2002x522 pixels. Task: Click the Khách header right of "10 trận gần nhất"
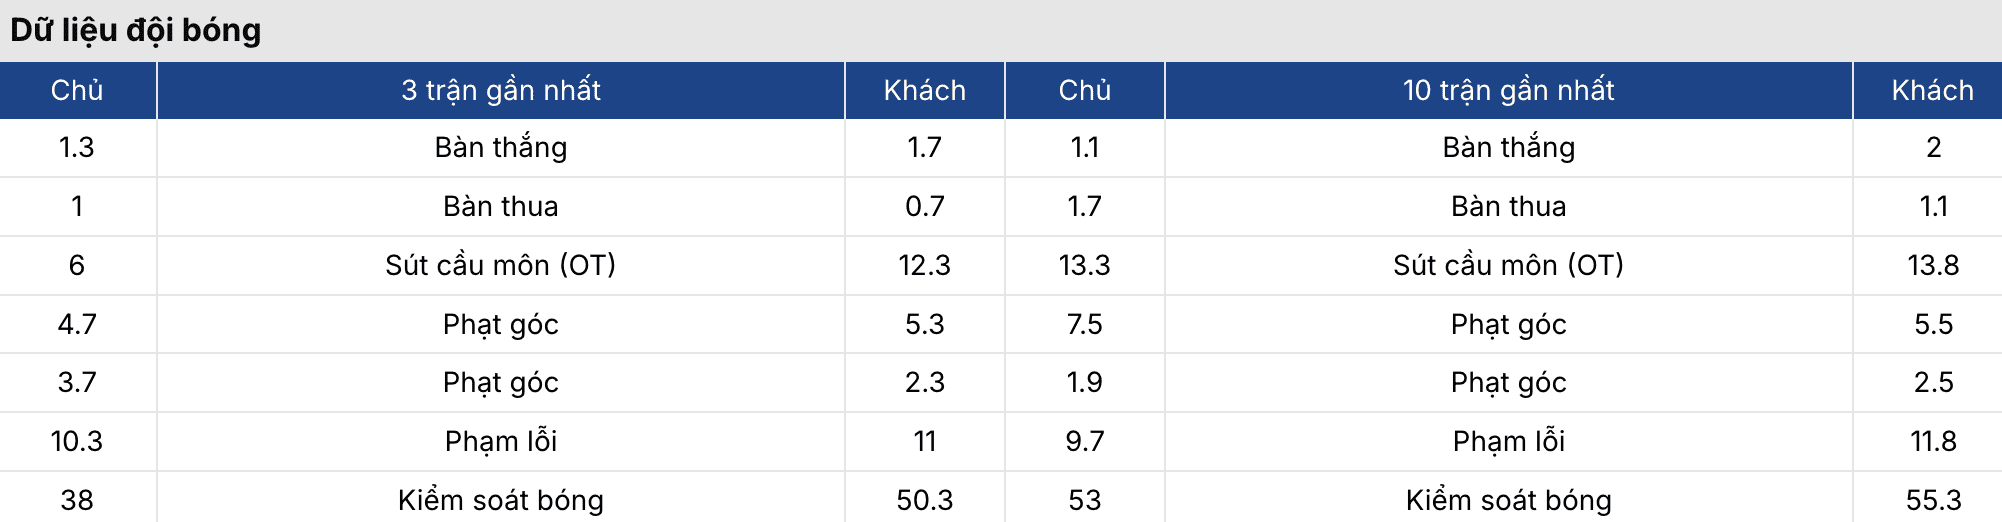pos(1932,90)
